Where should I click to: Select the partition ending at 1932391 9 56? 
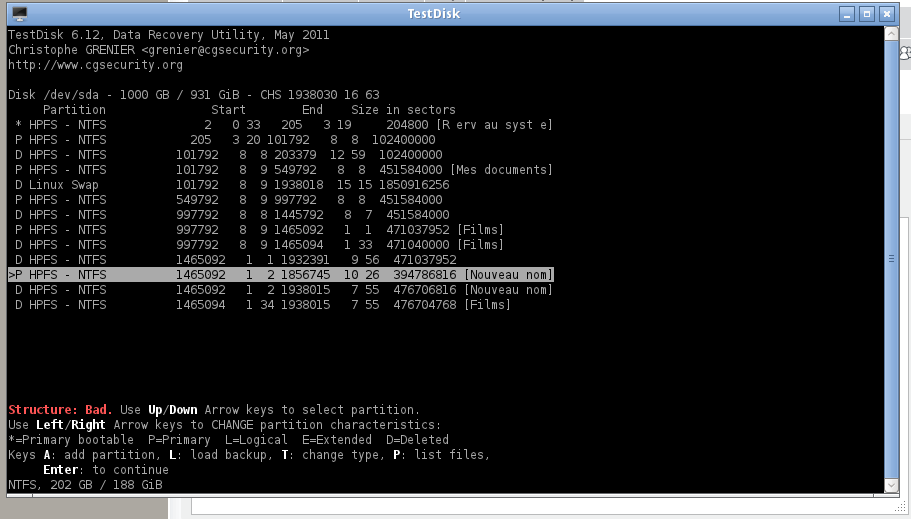232,260
